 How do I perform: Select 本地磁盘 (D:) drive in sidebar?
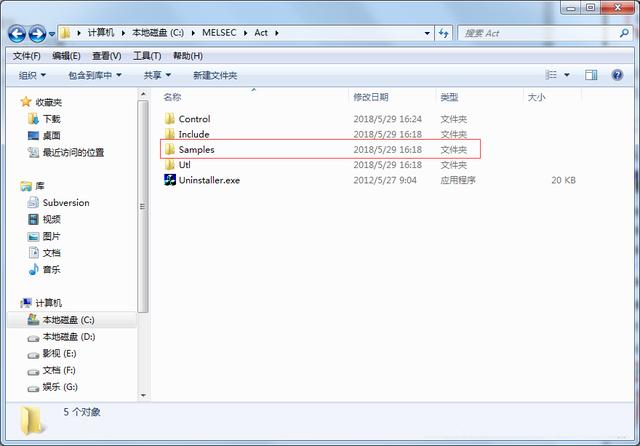tap(67, 337)
